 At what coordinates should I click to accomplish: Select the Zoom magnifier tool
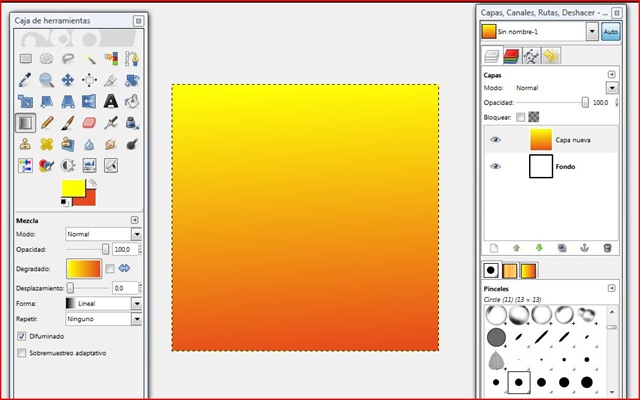pyautogui.click(x=47, y=80)
